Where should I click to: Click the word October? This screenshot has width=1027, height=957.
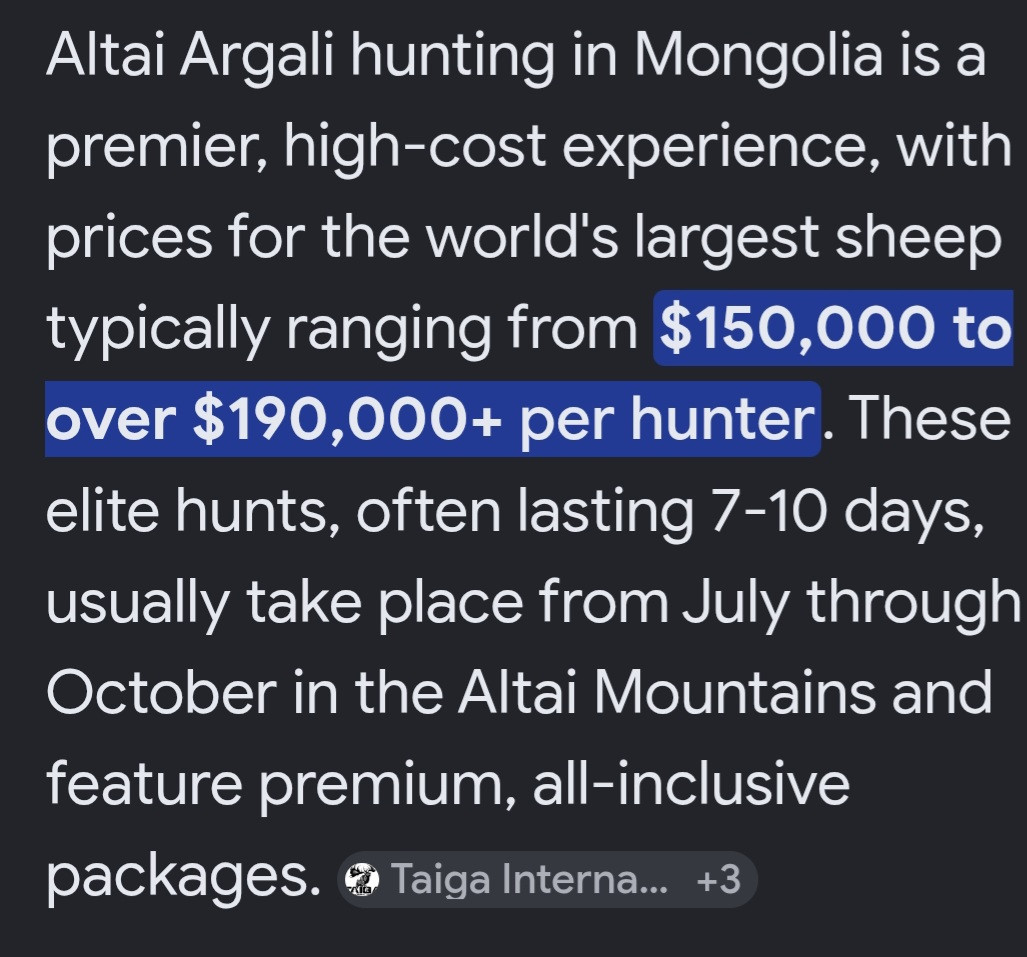tap(161, 693)
